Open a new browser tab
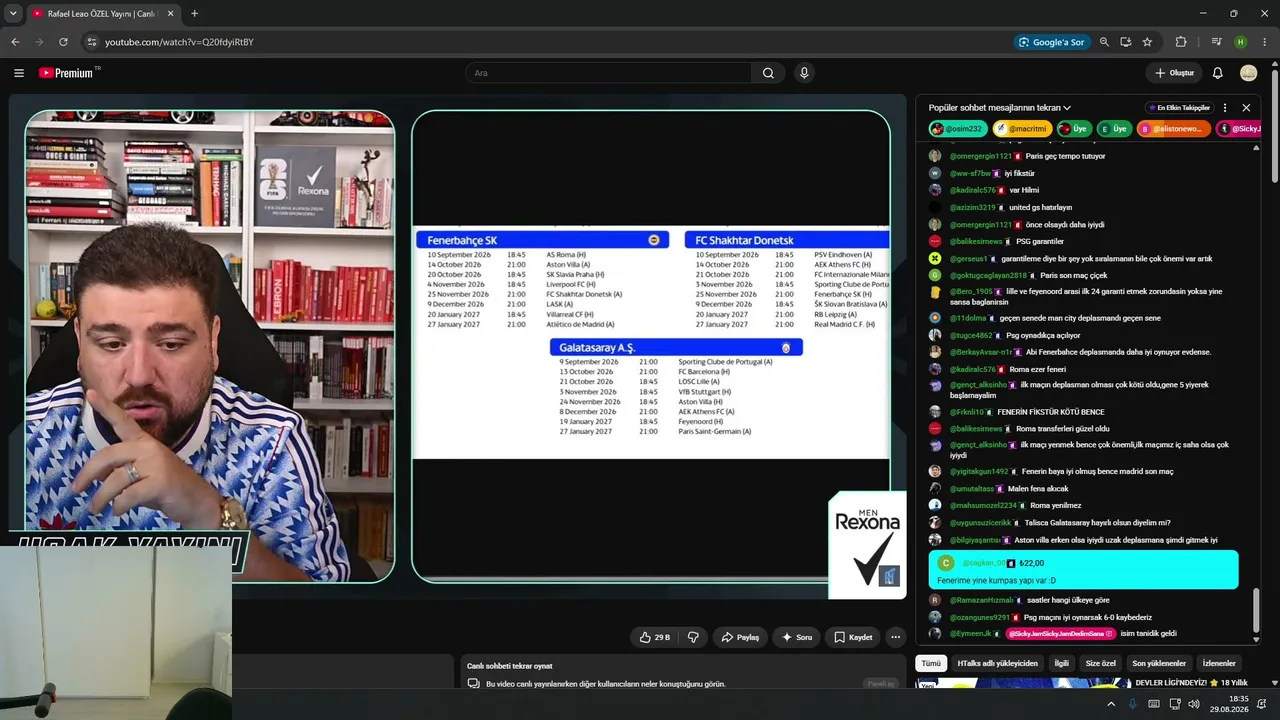 pyautogui.click(x=194, y=14)
